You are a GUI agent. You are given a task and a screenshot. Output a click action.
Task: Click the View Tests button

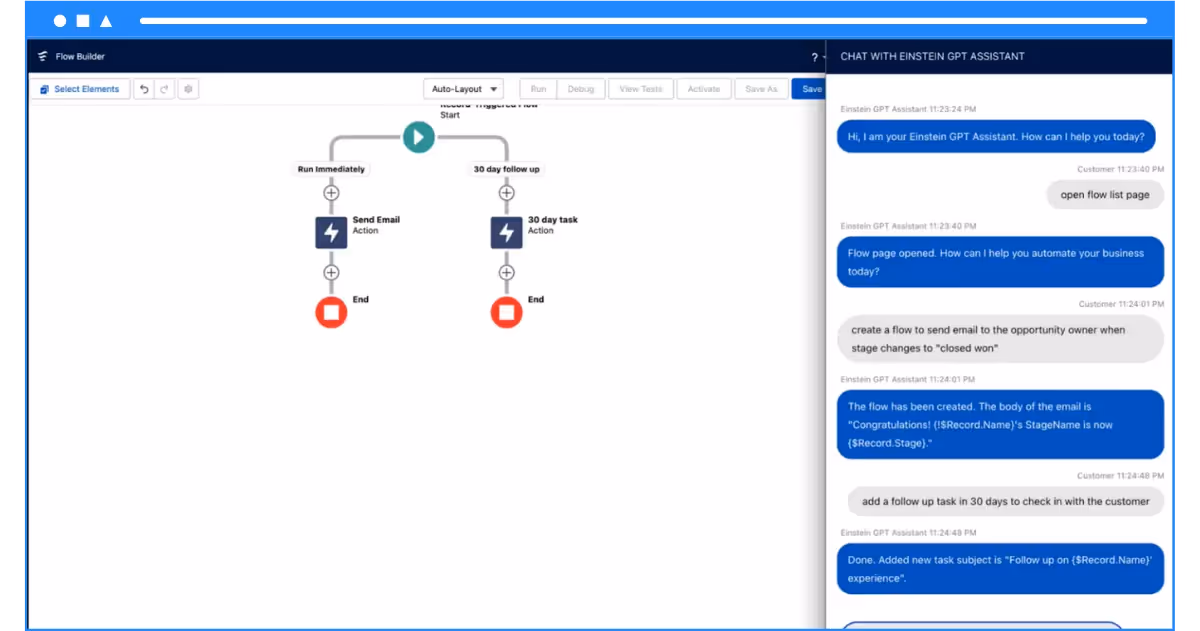pos(641,89)
